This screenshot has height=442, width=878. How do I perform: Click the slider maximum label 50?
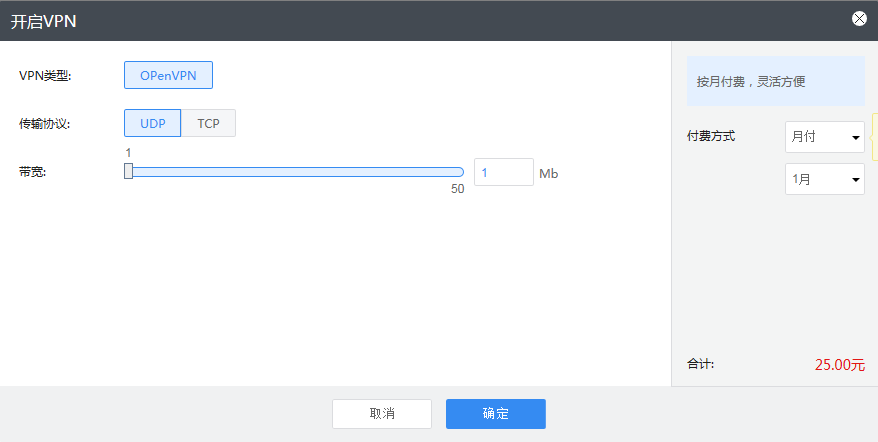[457, 189]
